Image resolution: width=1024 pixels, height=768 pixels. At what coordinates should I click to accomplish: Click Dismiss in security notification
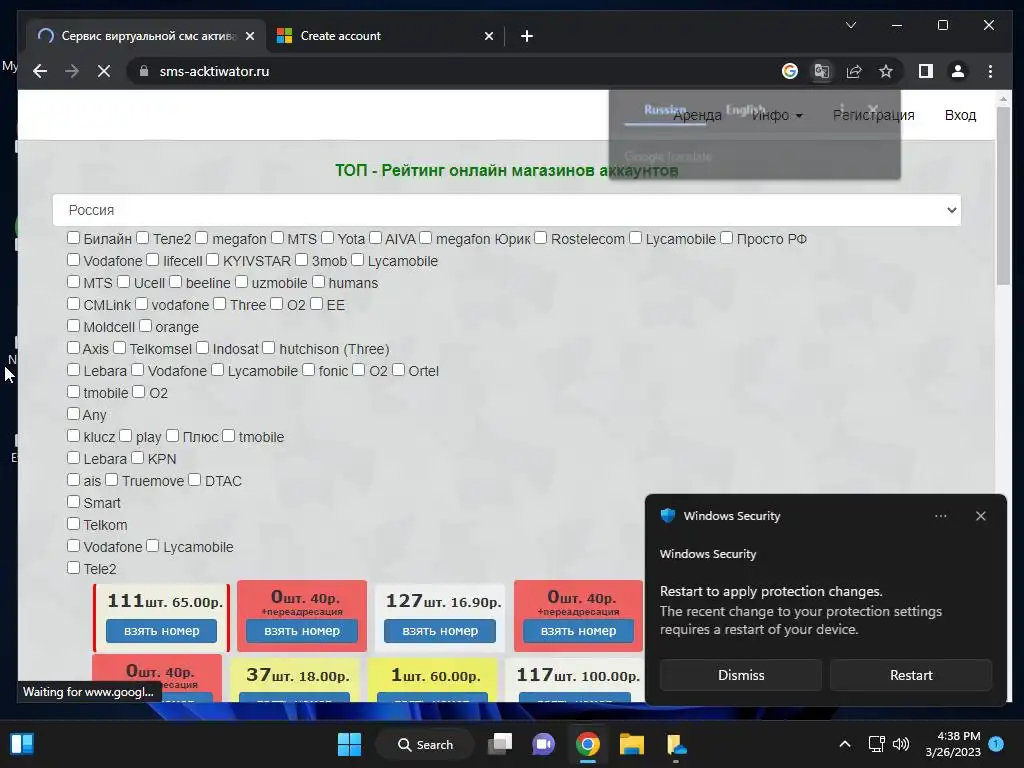741,675
